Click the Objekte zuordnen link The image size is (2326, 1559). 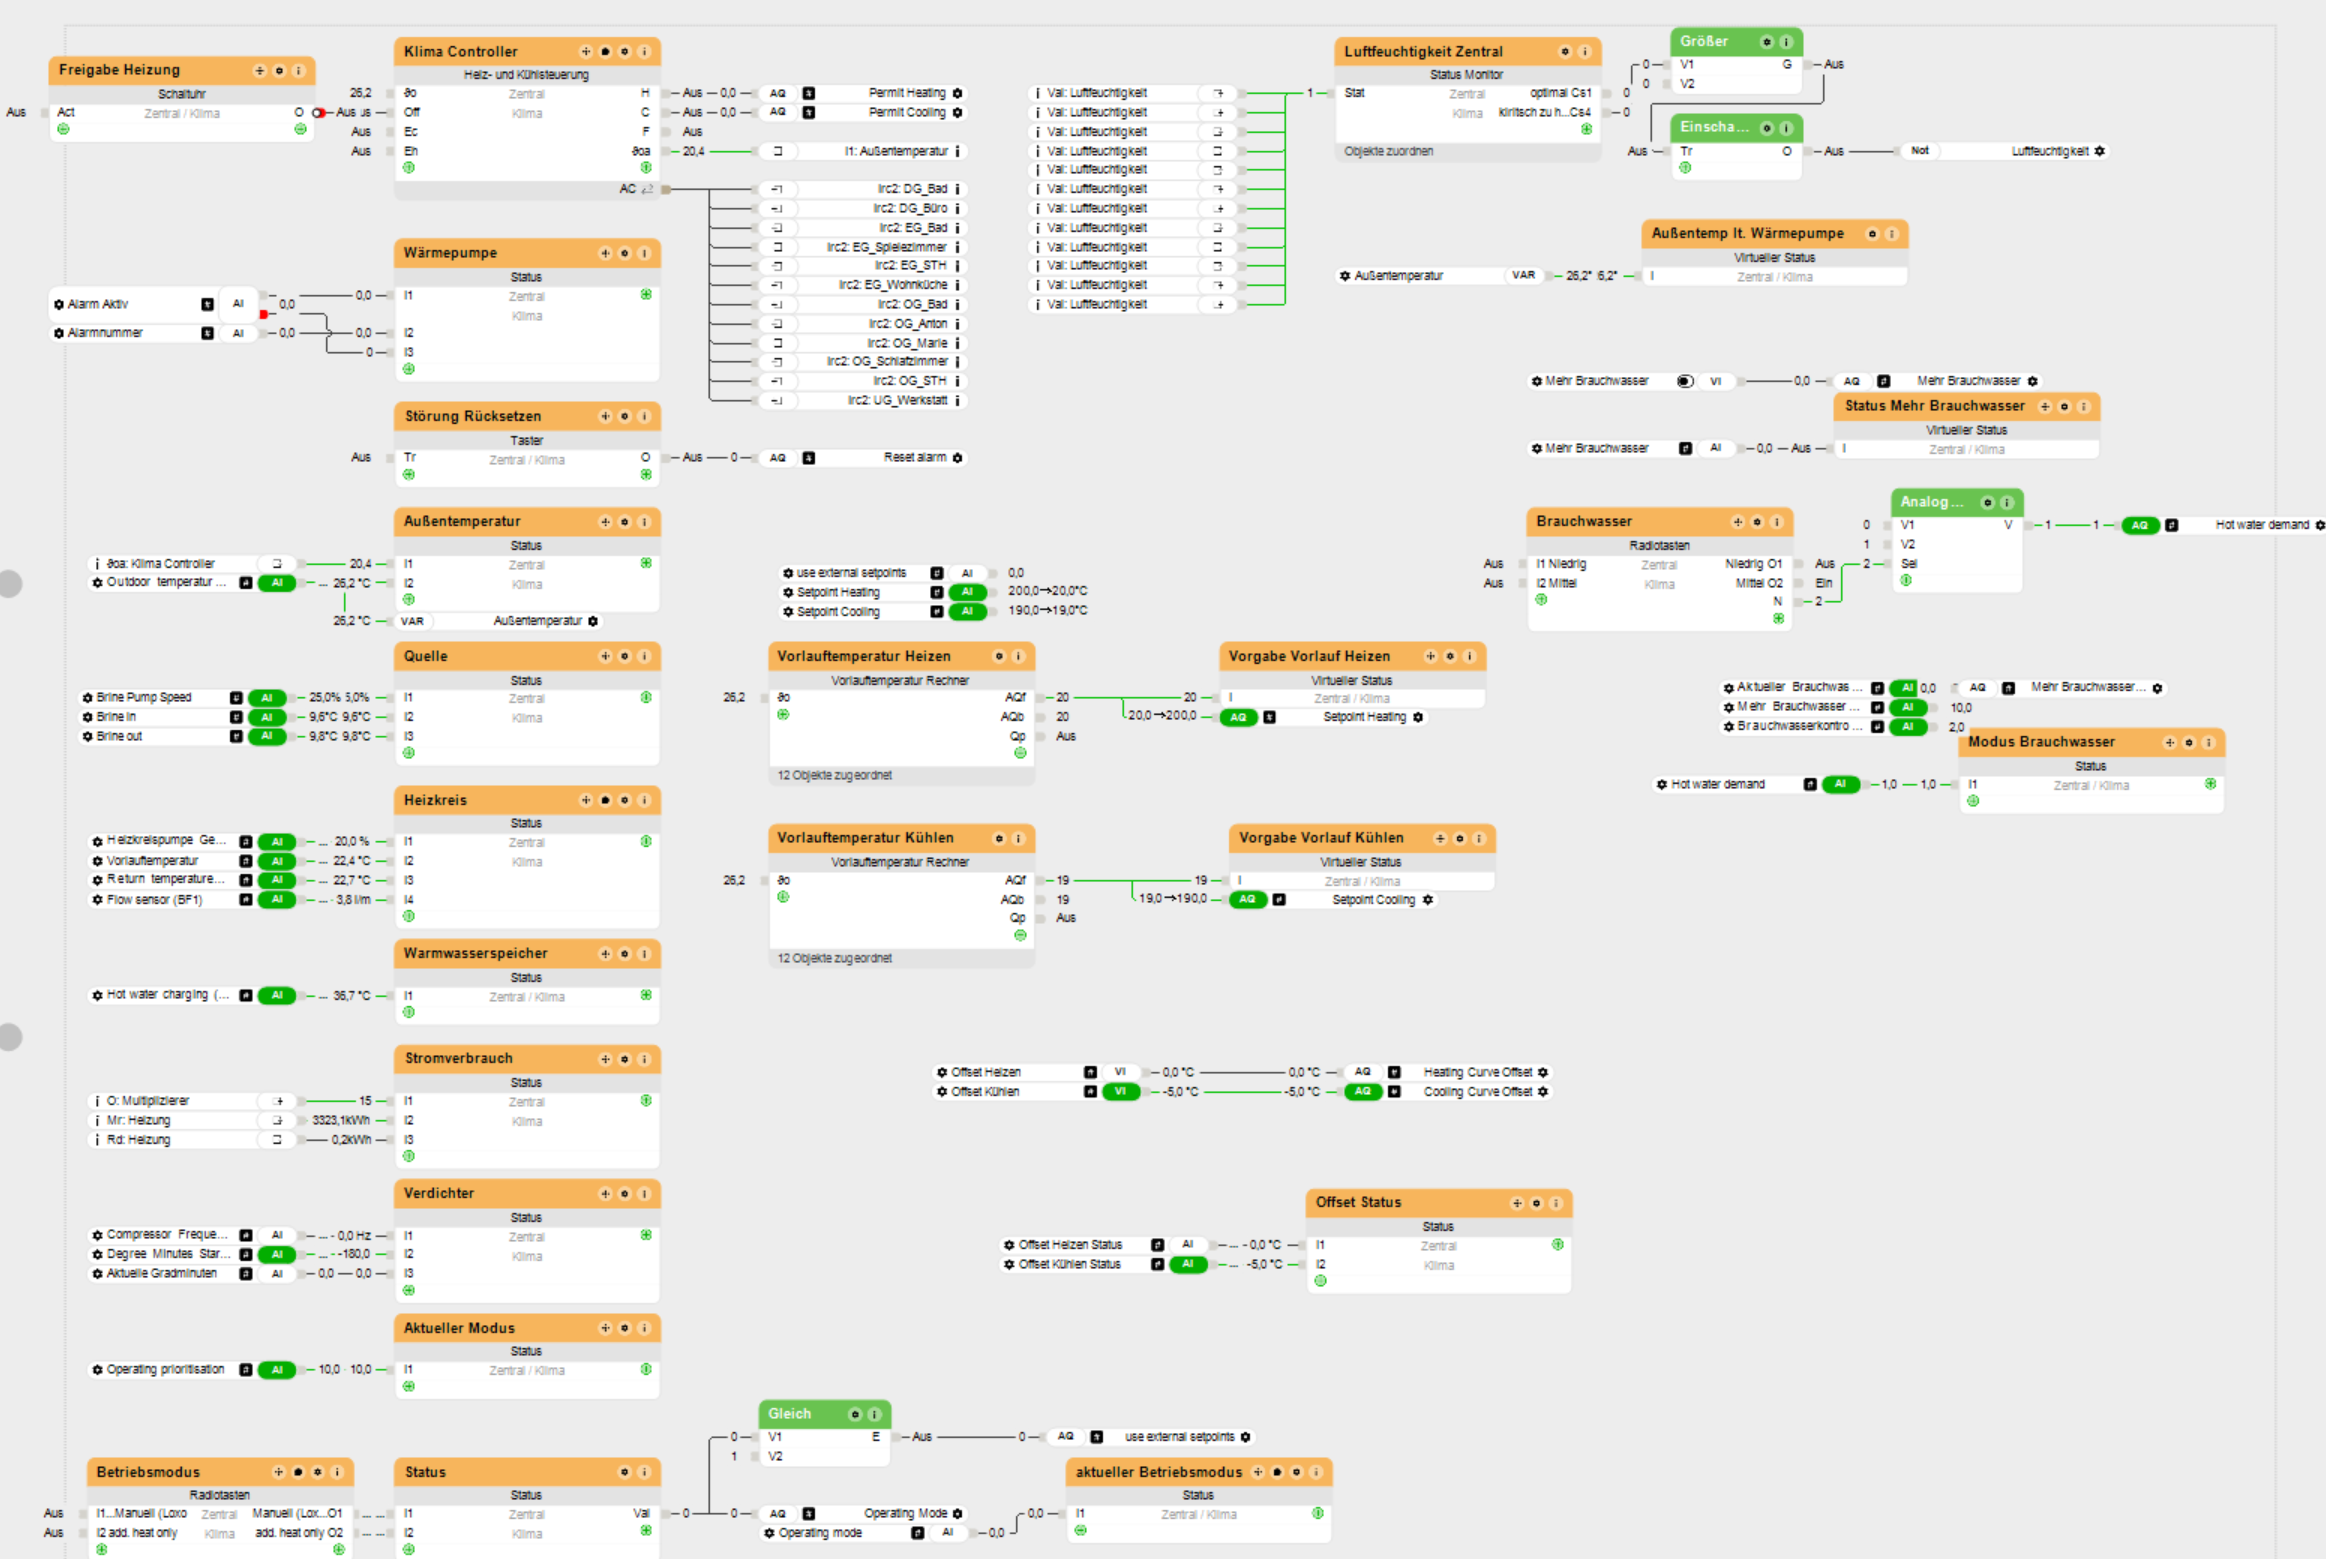(1388, 151)
